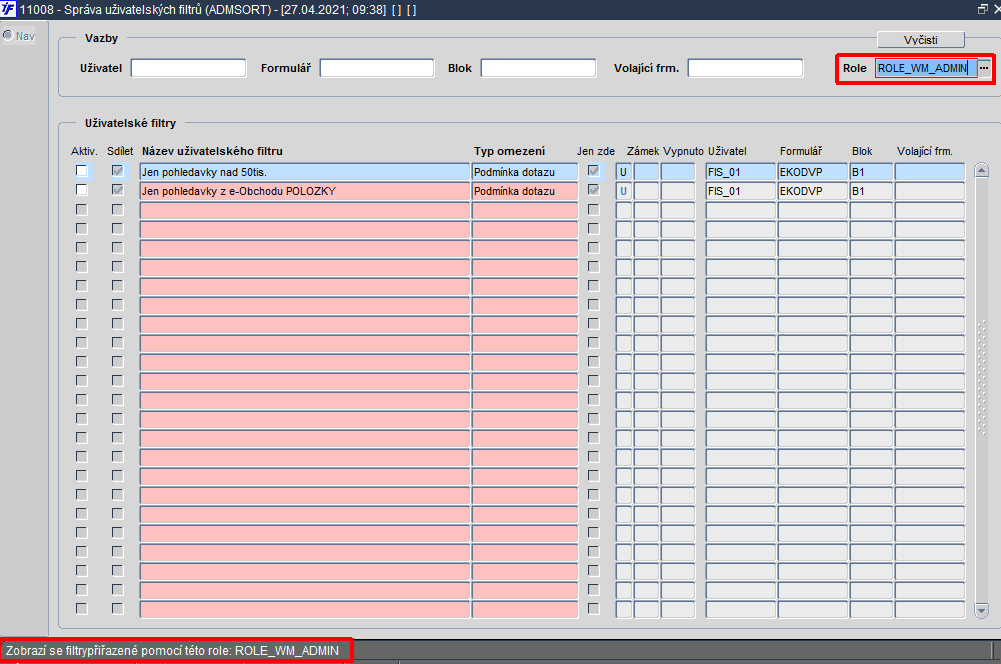Viewport: 1001px width, 664px height.
Task: Click B1 block cell in the second row
Action: point(871,191)
